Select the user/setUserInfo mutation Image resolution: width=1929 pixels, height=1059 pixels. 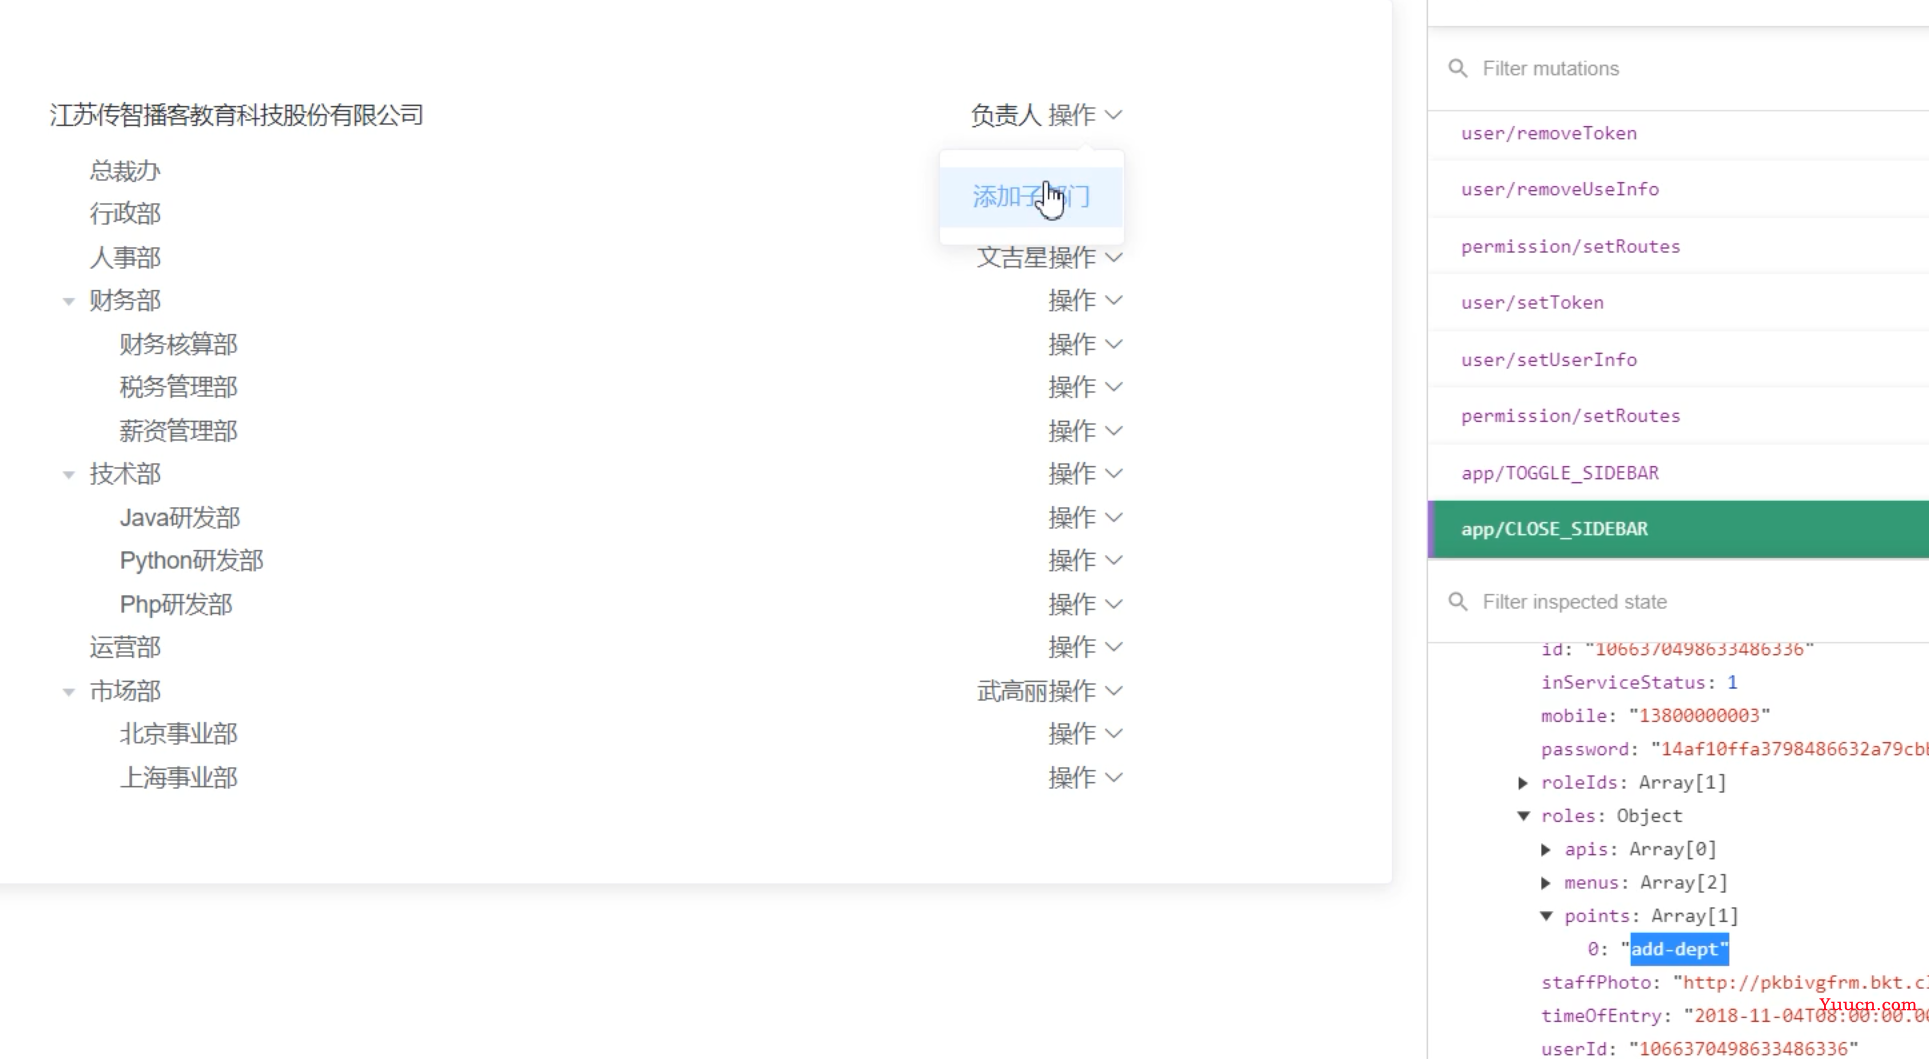[x=1678, y=359]
